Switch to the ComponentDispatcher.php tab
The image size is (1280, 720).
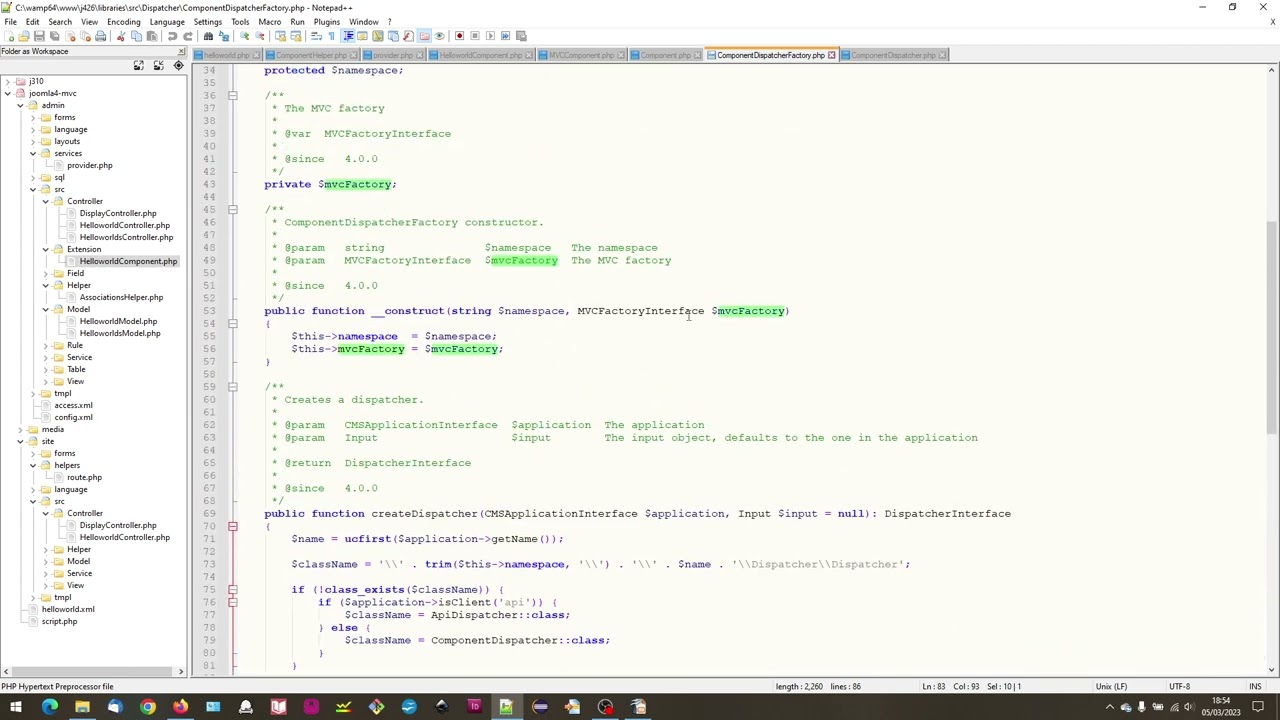[x=893, y=55]
